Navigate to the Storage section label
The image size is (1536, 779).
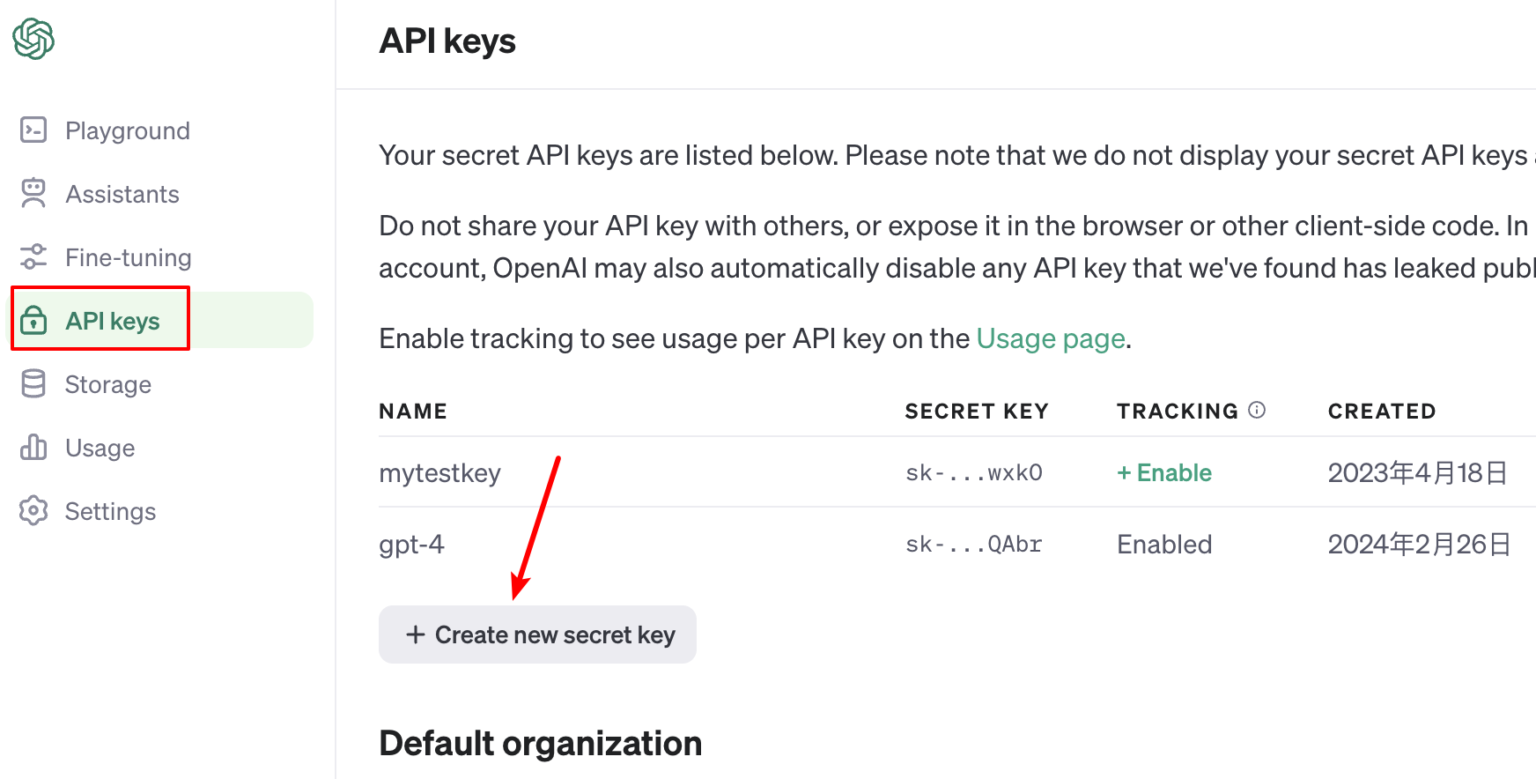pyautogui.click(x=108, y=385)
